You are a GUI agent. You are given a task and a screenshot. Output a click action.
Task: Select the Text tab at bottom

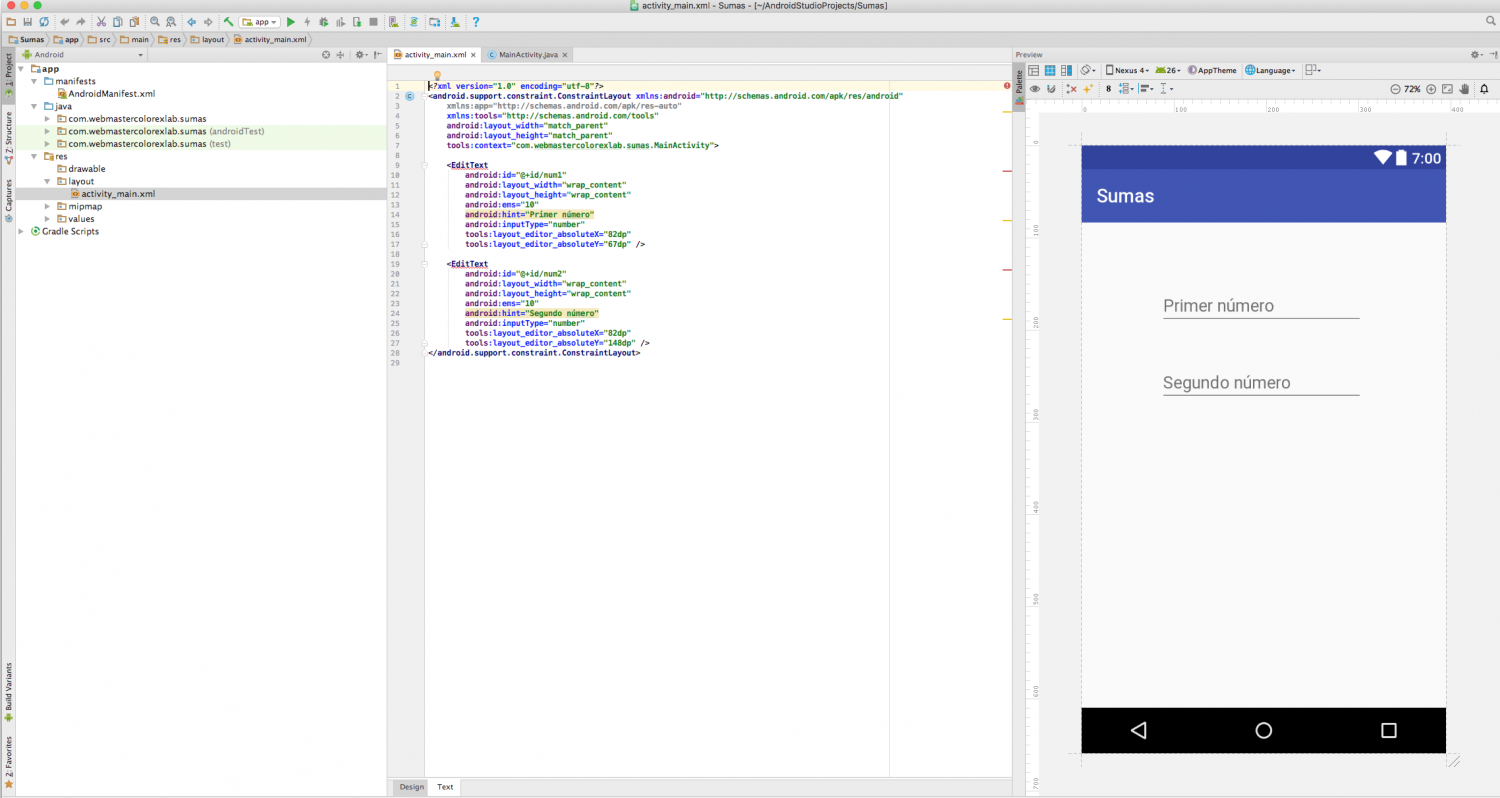445,787
